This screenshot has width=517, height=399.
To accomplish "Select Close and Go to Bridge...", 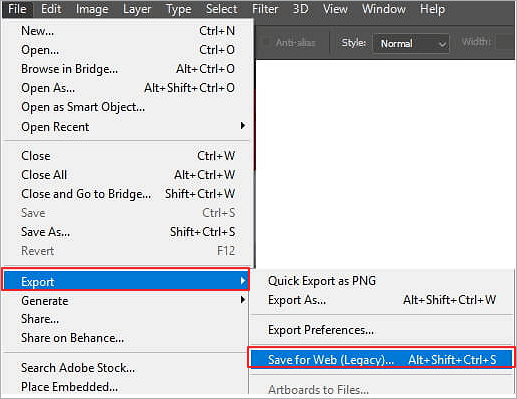I will click(127, 194).
